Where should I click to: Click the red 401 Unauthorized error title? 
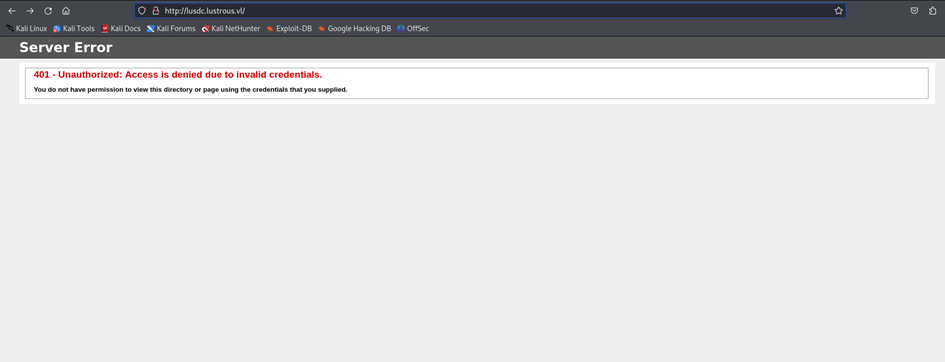pyautogui.click(x=178, y=75)
